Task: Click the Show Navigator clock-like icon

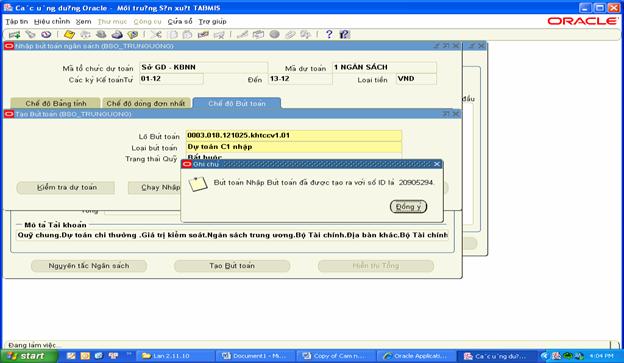Action: pyautogui.click(x=46, y=35)
